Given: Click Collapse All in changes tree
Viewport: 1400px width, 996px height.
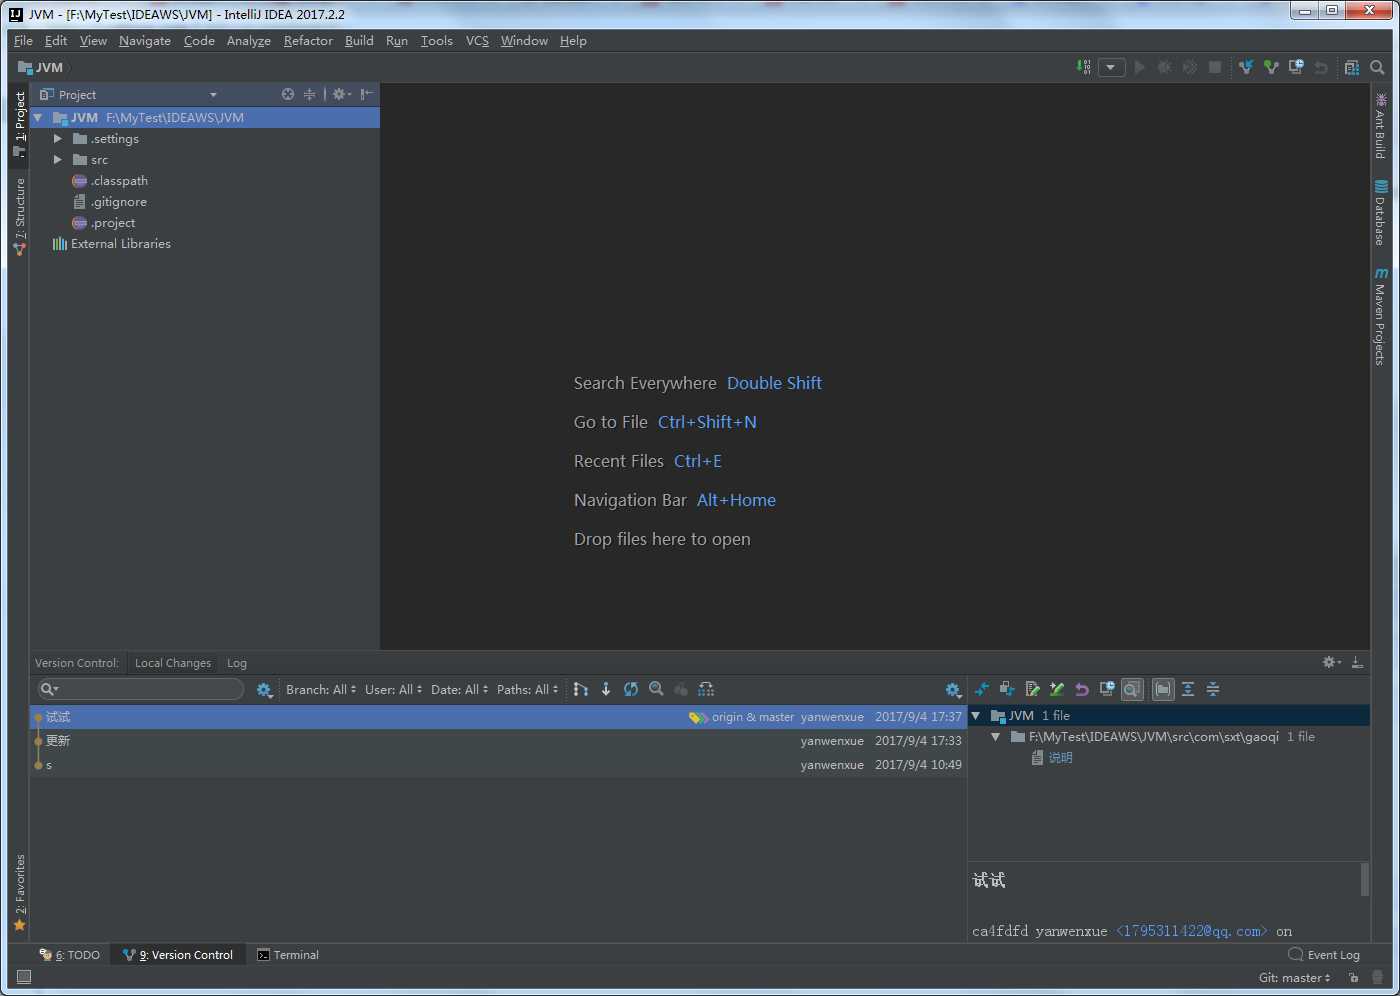Looking at the screenshot, I should tap(1213, 689).
